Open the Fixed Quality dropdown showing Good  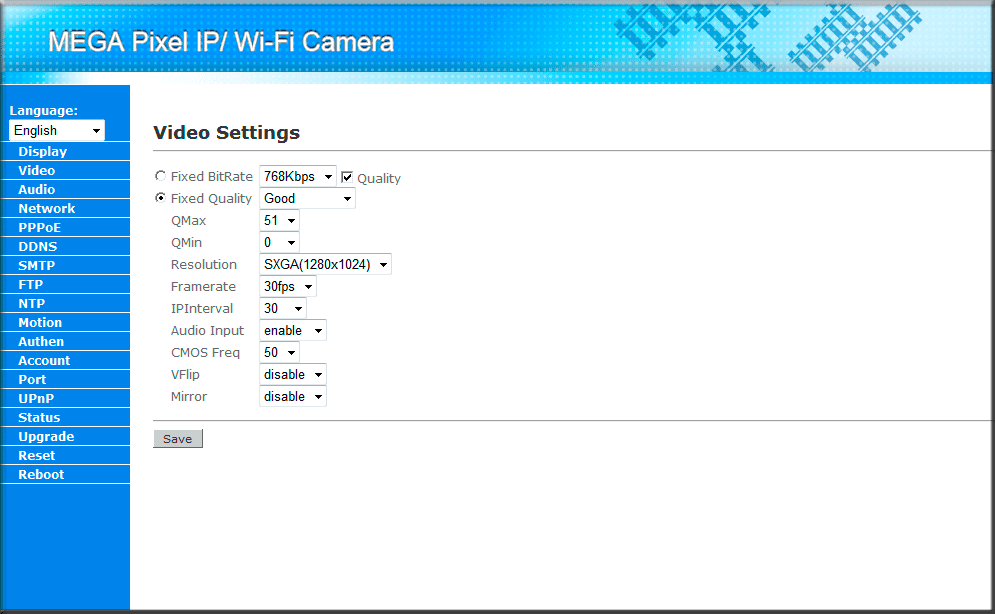click(x=307, y=199)
